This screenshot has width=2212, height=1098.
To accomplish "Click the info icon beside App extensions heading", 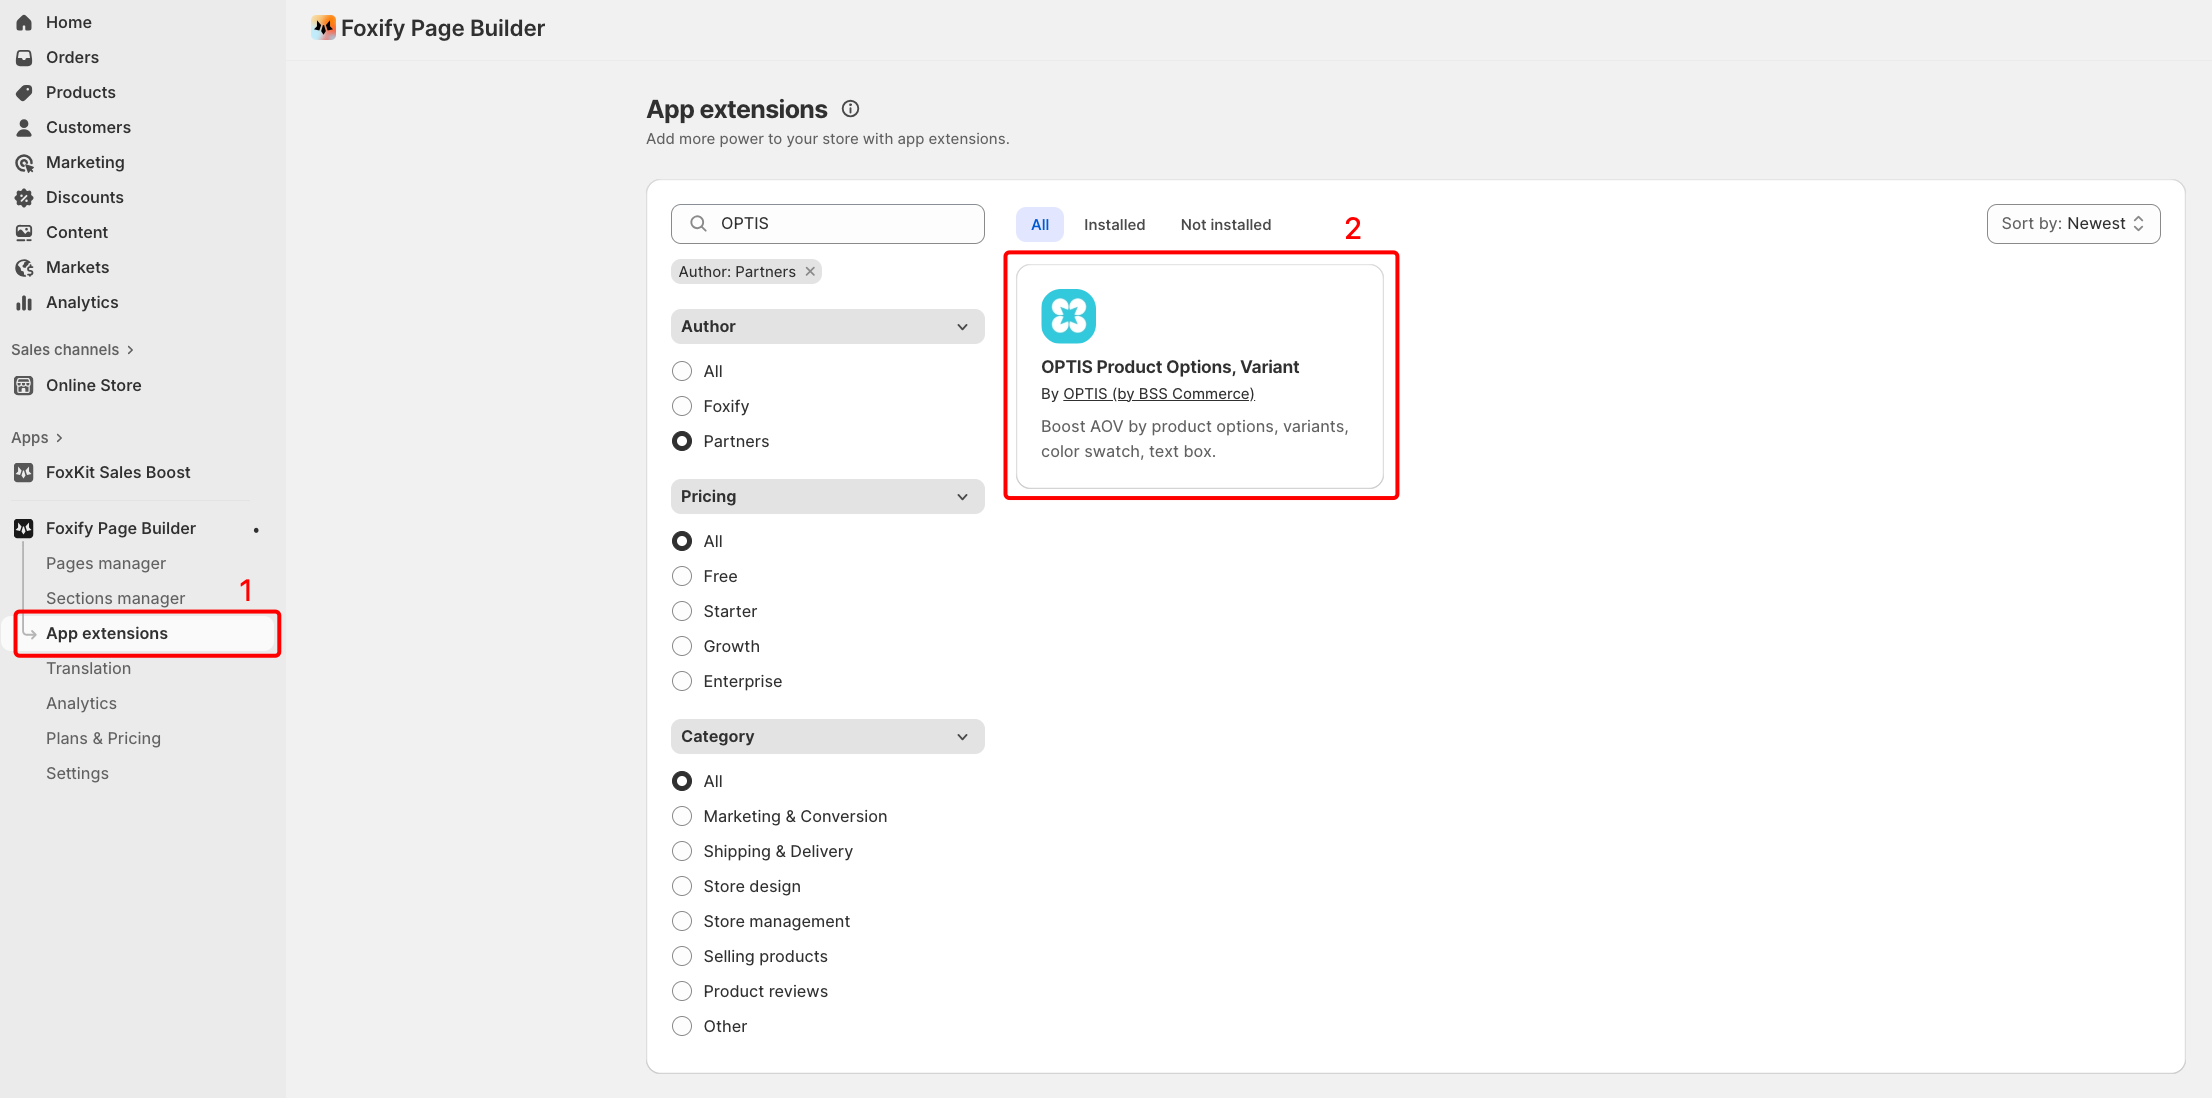I will (851, 109).
